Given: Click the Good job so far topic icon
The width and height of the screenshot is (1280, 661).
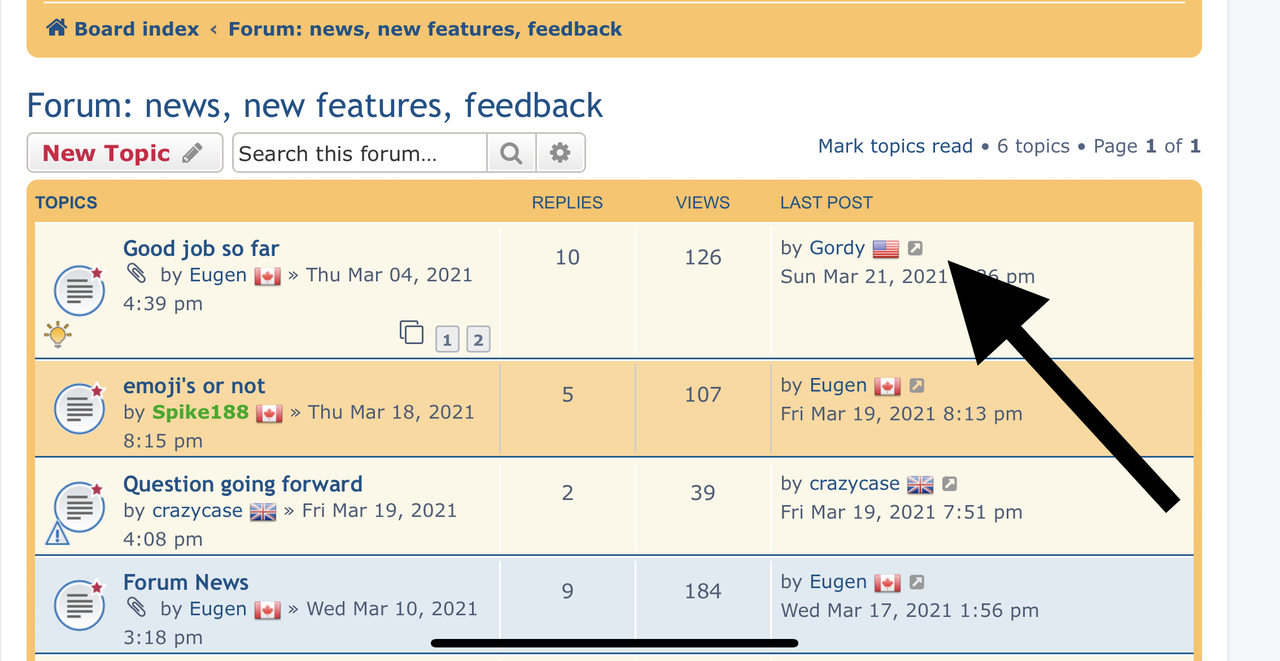Looking at the screenshot, I should pyautogui.click(x=79, y=290).
